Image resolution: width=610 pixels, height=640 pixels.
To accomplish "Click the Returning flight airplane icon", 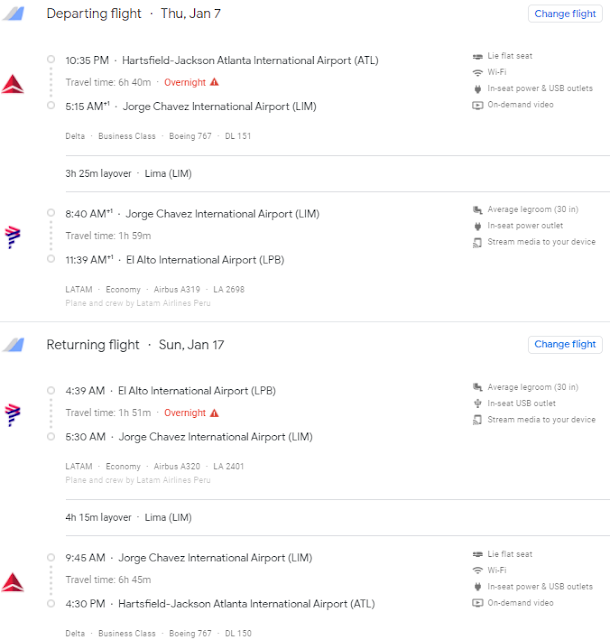I will point(14,345).
